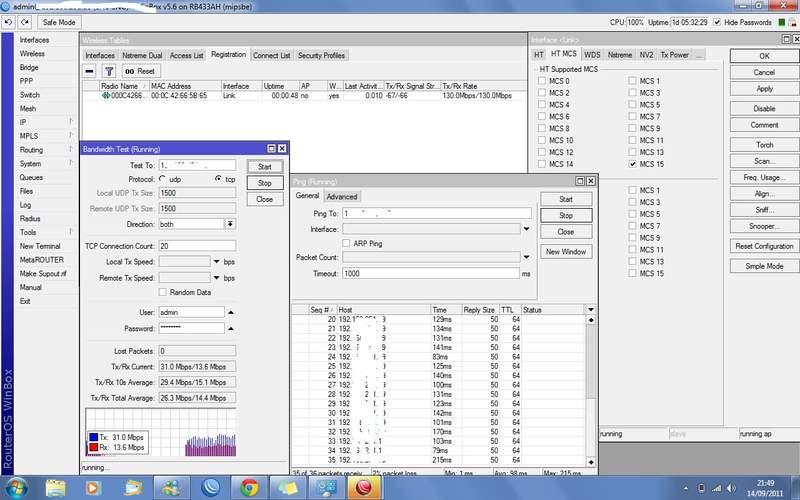Select ping row with sequence number 24
The height and width of the screenshot is (500, 800).
[439, 357]
